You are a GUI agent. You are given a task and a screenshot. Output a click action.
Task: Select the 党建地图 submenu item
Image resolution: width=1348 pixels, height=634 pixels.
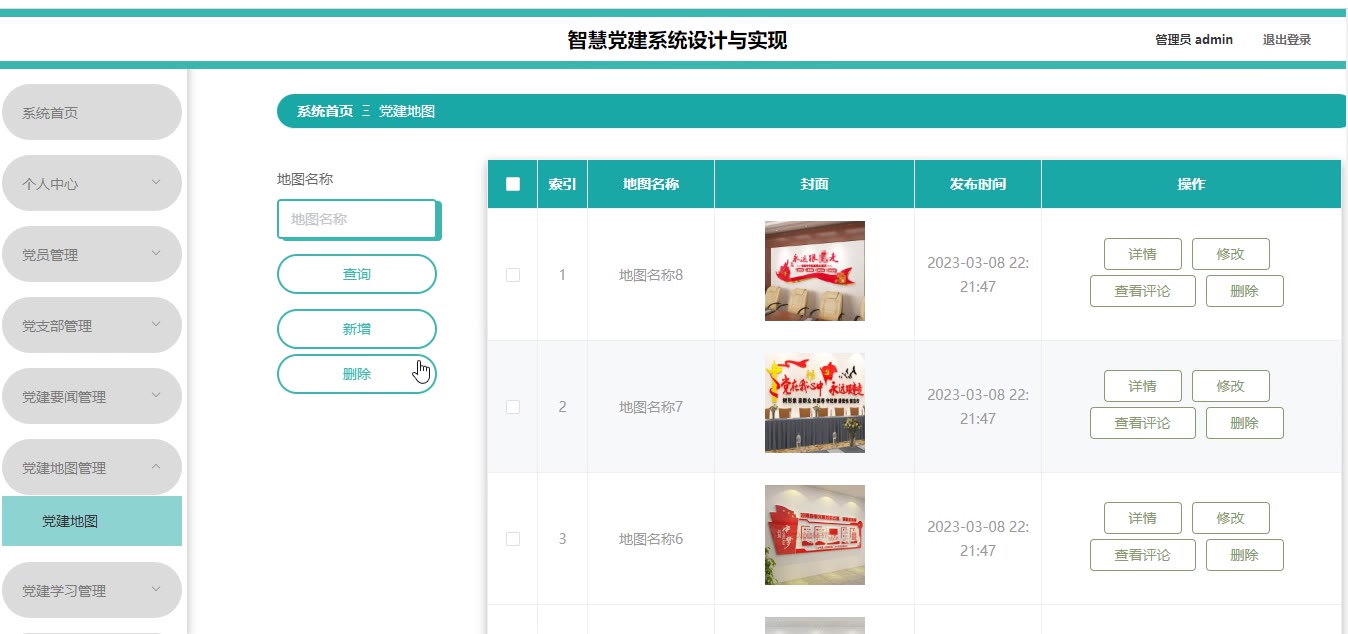click(x=92, y=521)
